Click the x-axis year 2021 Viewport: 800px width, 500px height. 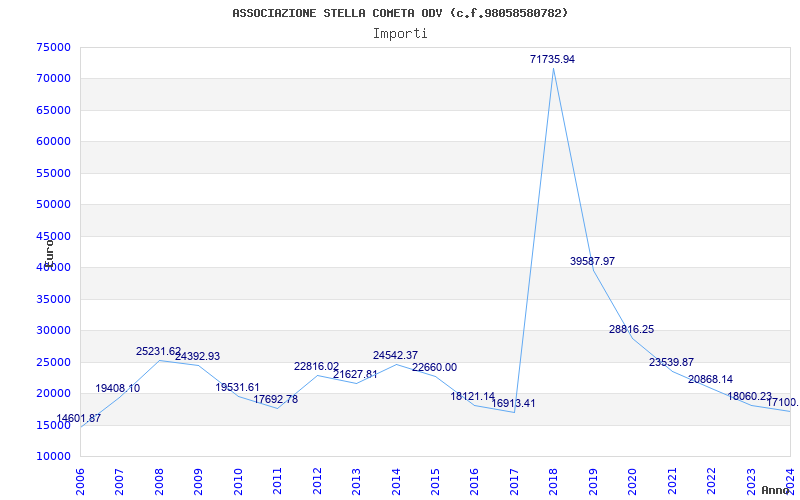click(x=671, y=481)
